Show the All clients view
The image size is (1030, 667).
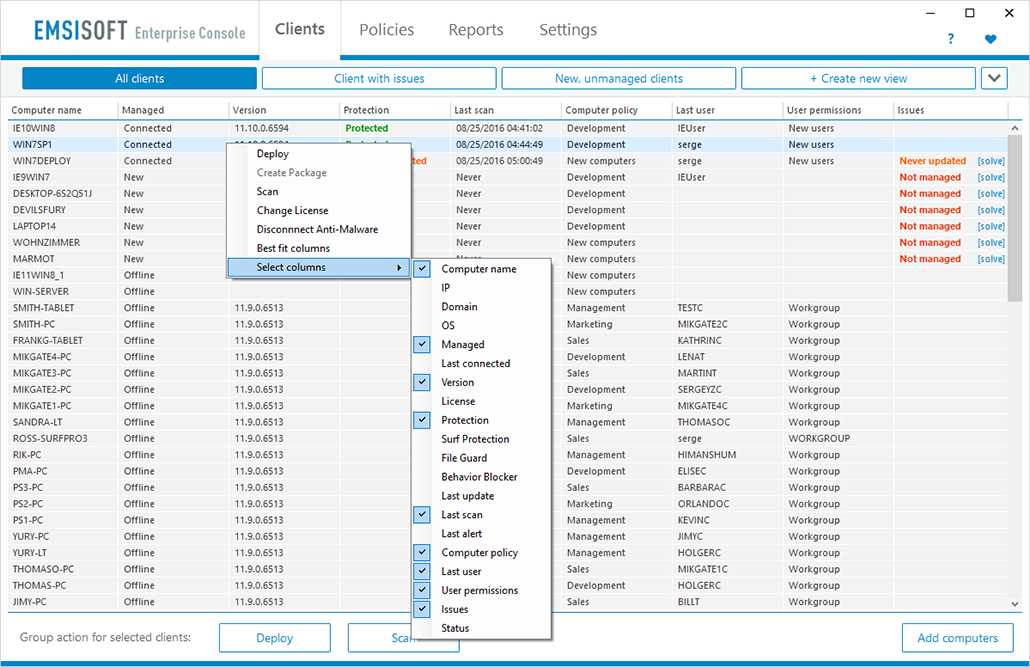tap(139, 78)
